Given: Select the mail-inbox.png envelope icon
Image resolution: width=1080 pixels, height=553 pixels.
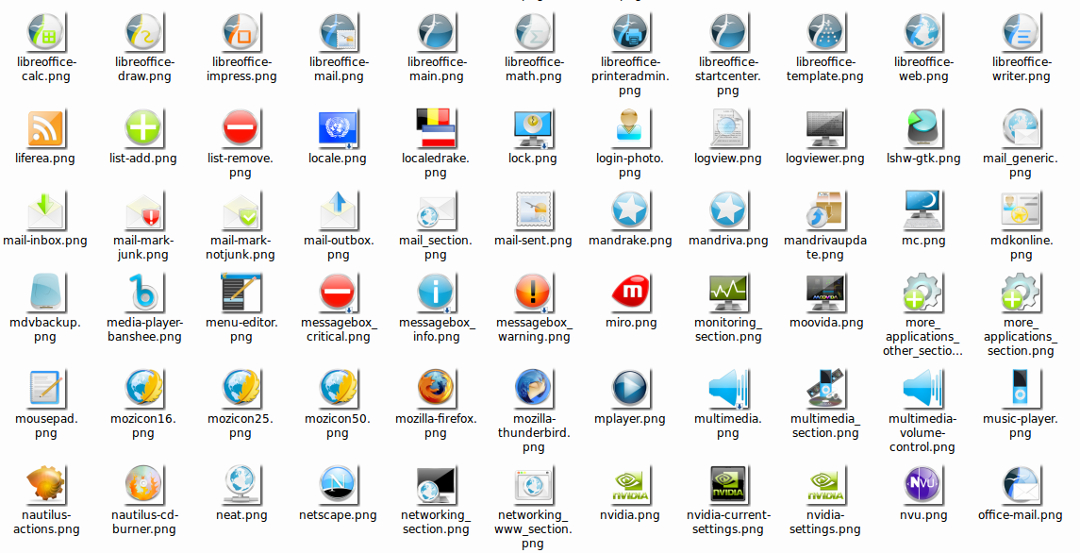Looking at the screenshot, I should pyautogui.click(x=45, y=211).
